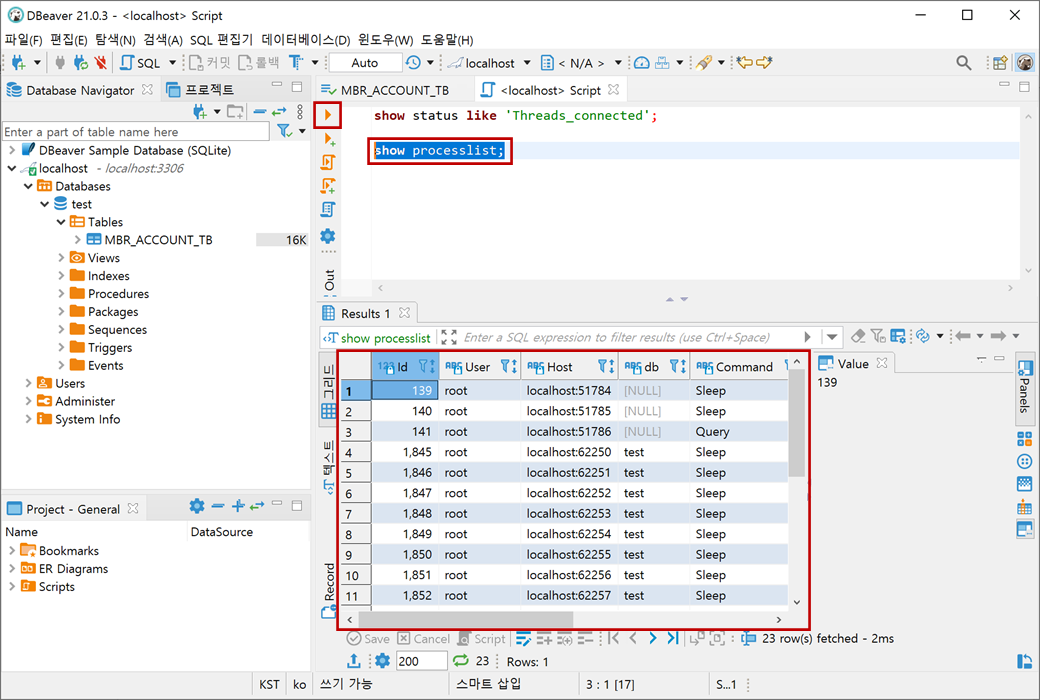
Task: Open a new SQL editor button
Action: pos(141,63)
